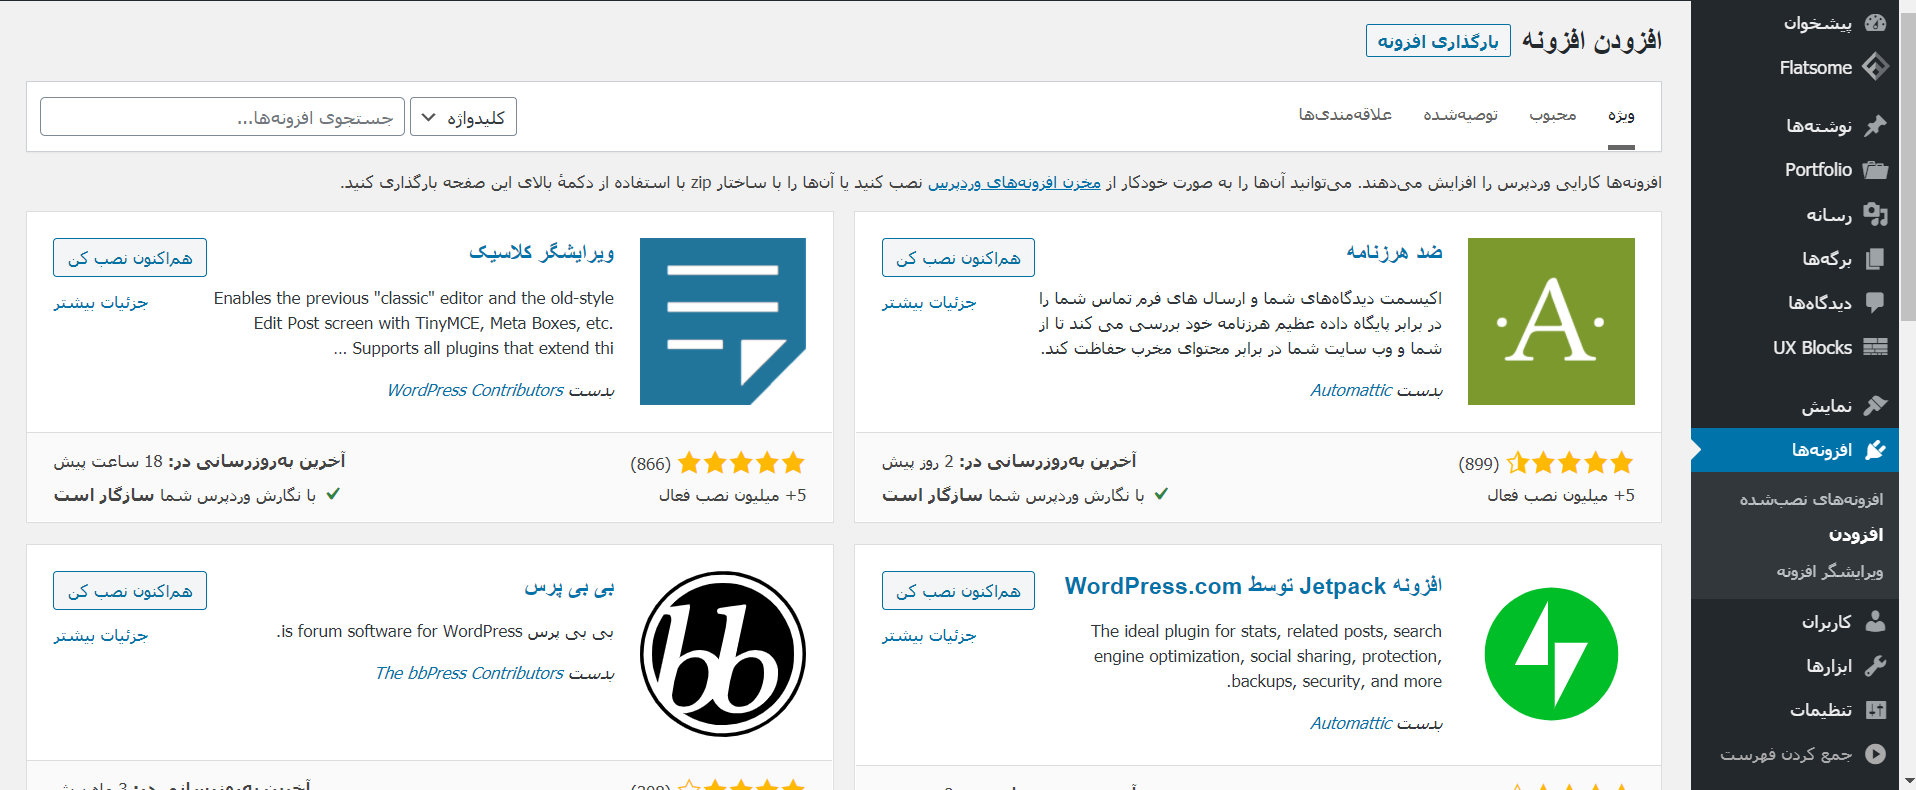The width and height of the screenshot is (1916, 790).
Task: Click the pushpin icon beside نوشته‌ها
Action: pos(1875,125)
